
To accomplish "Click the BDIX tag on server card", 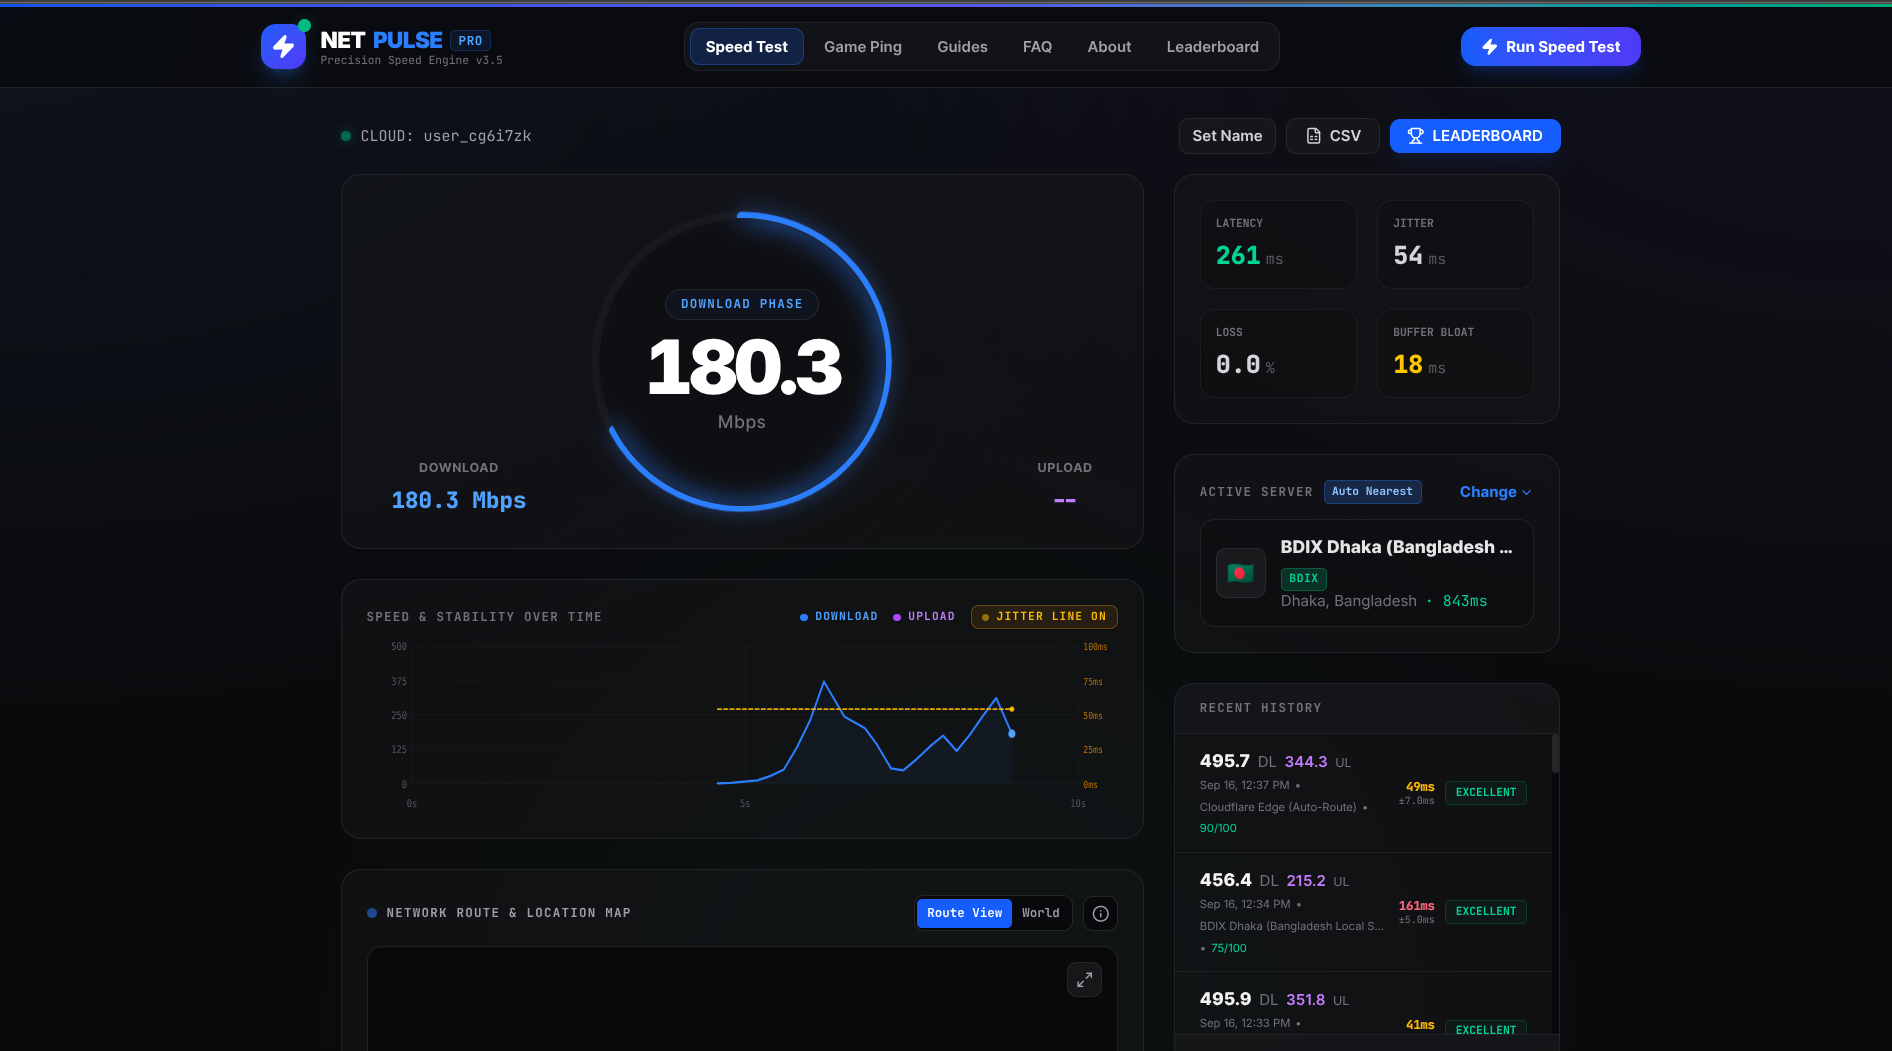I will (1303, 578).
